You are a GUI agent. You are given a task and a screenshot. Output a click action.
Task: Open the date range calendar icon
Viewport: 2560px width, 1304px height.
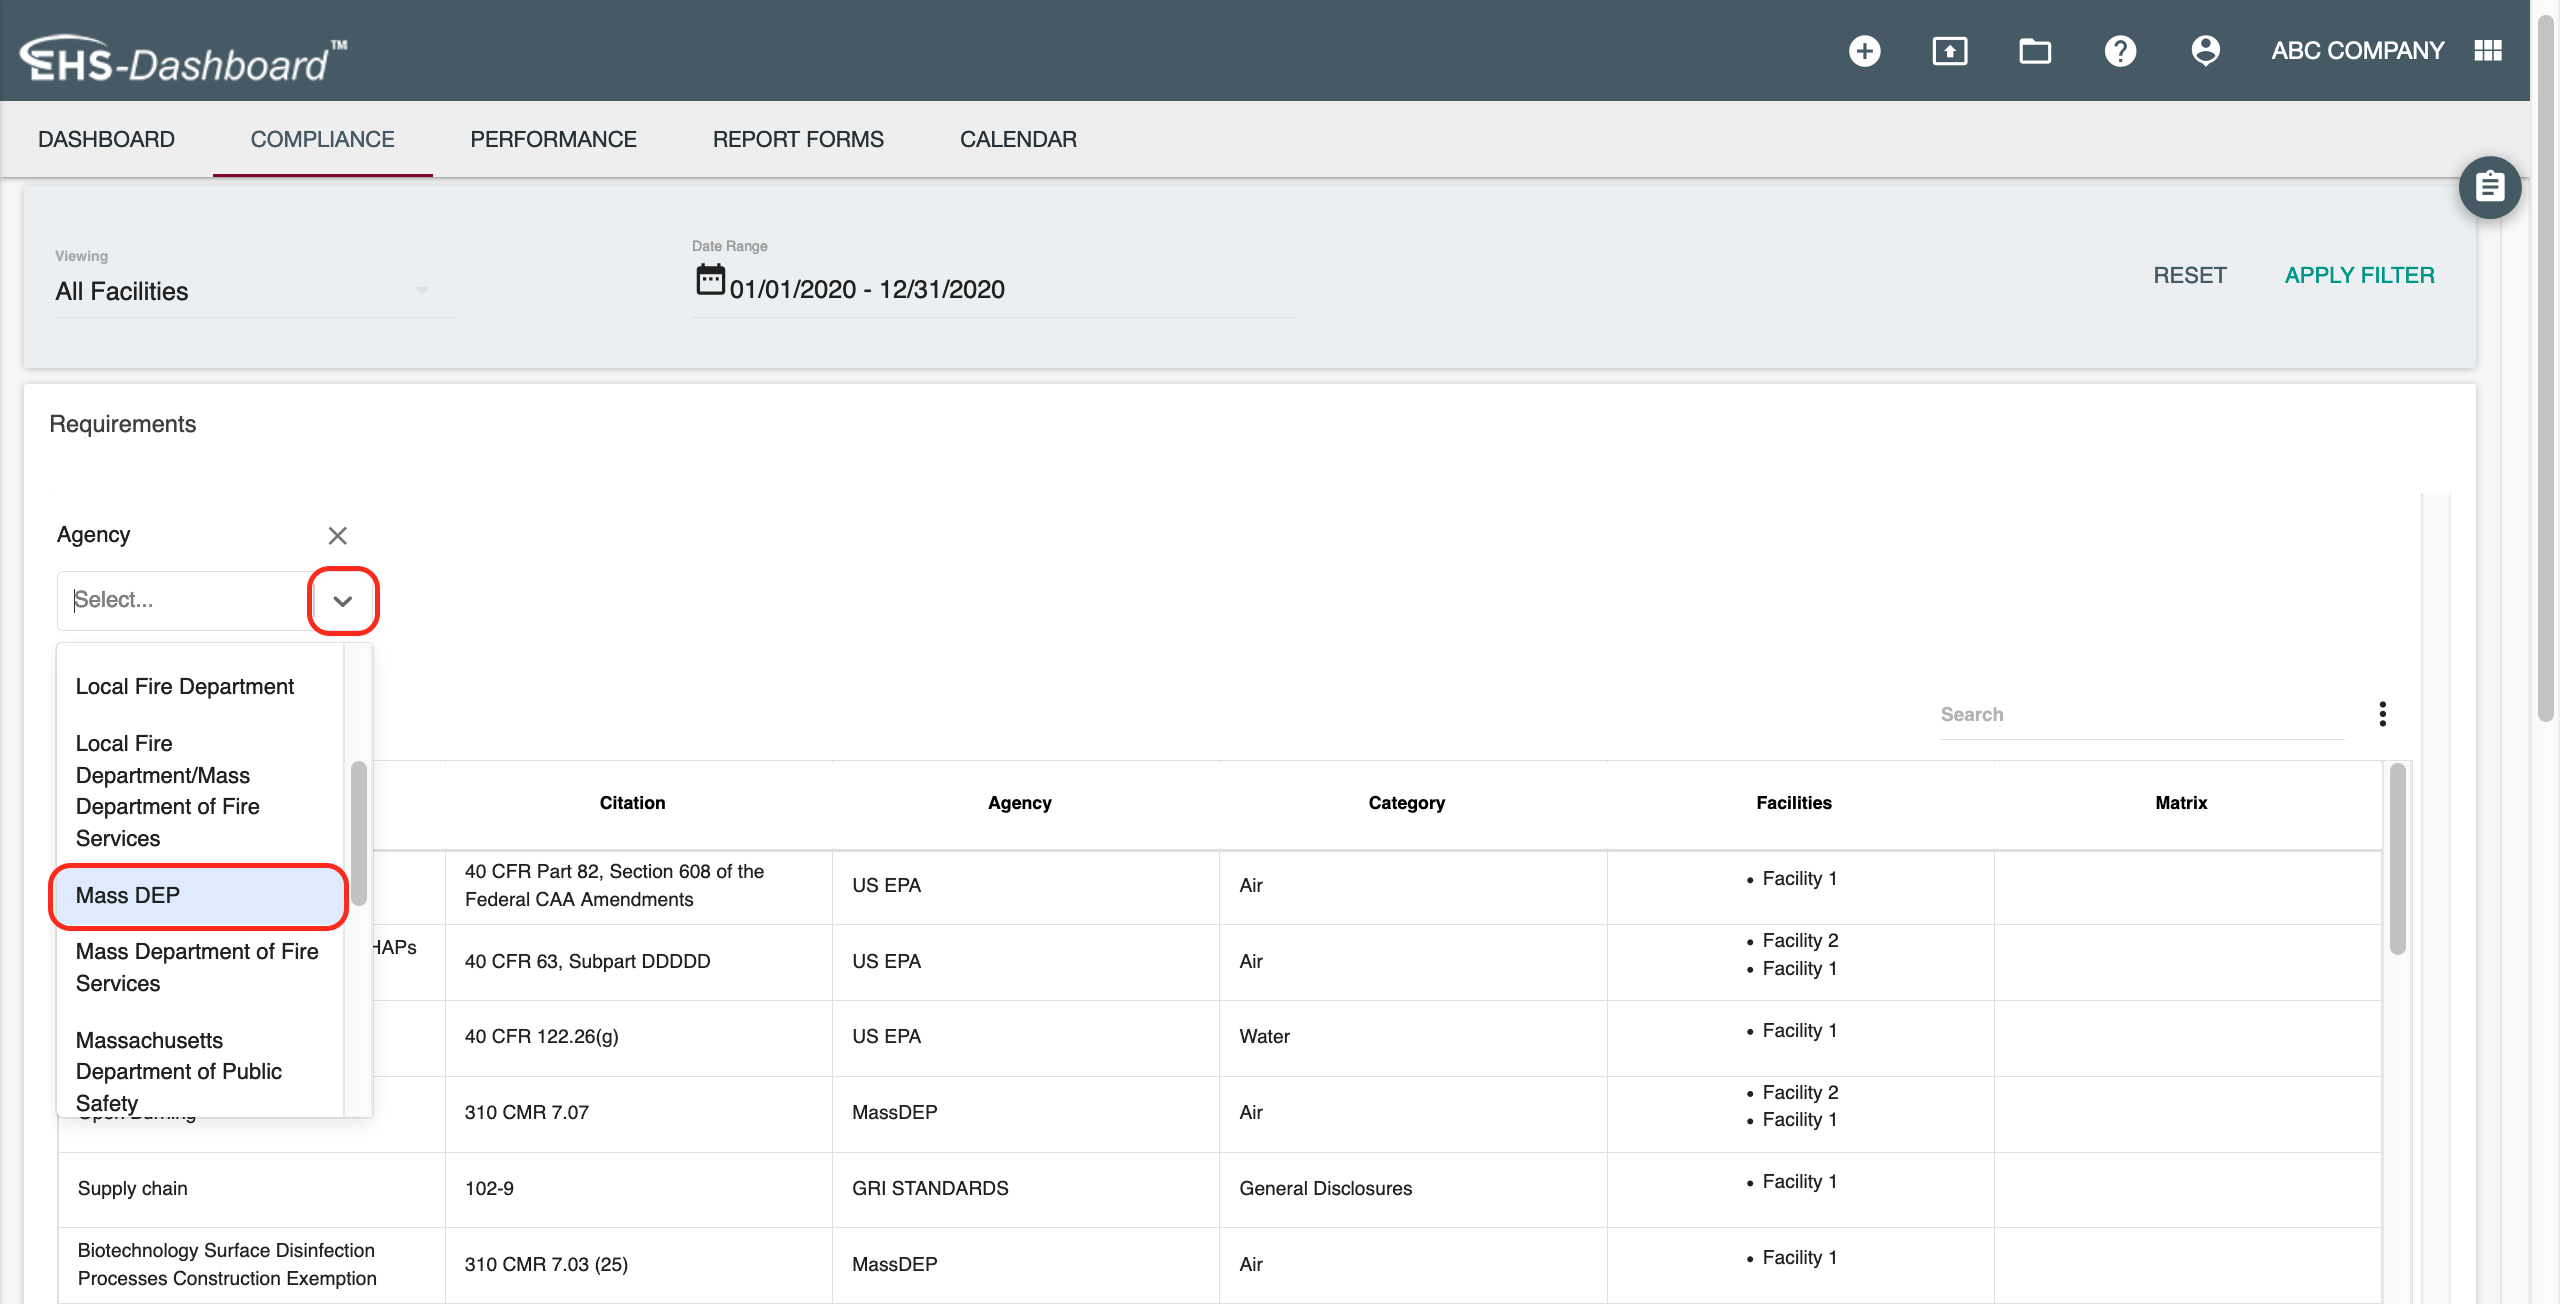point(710,280)
